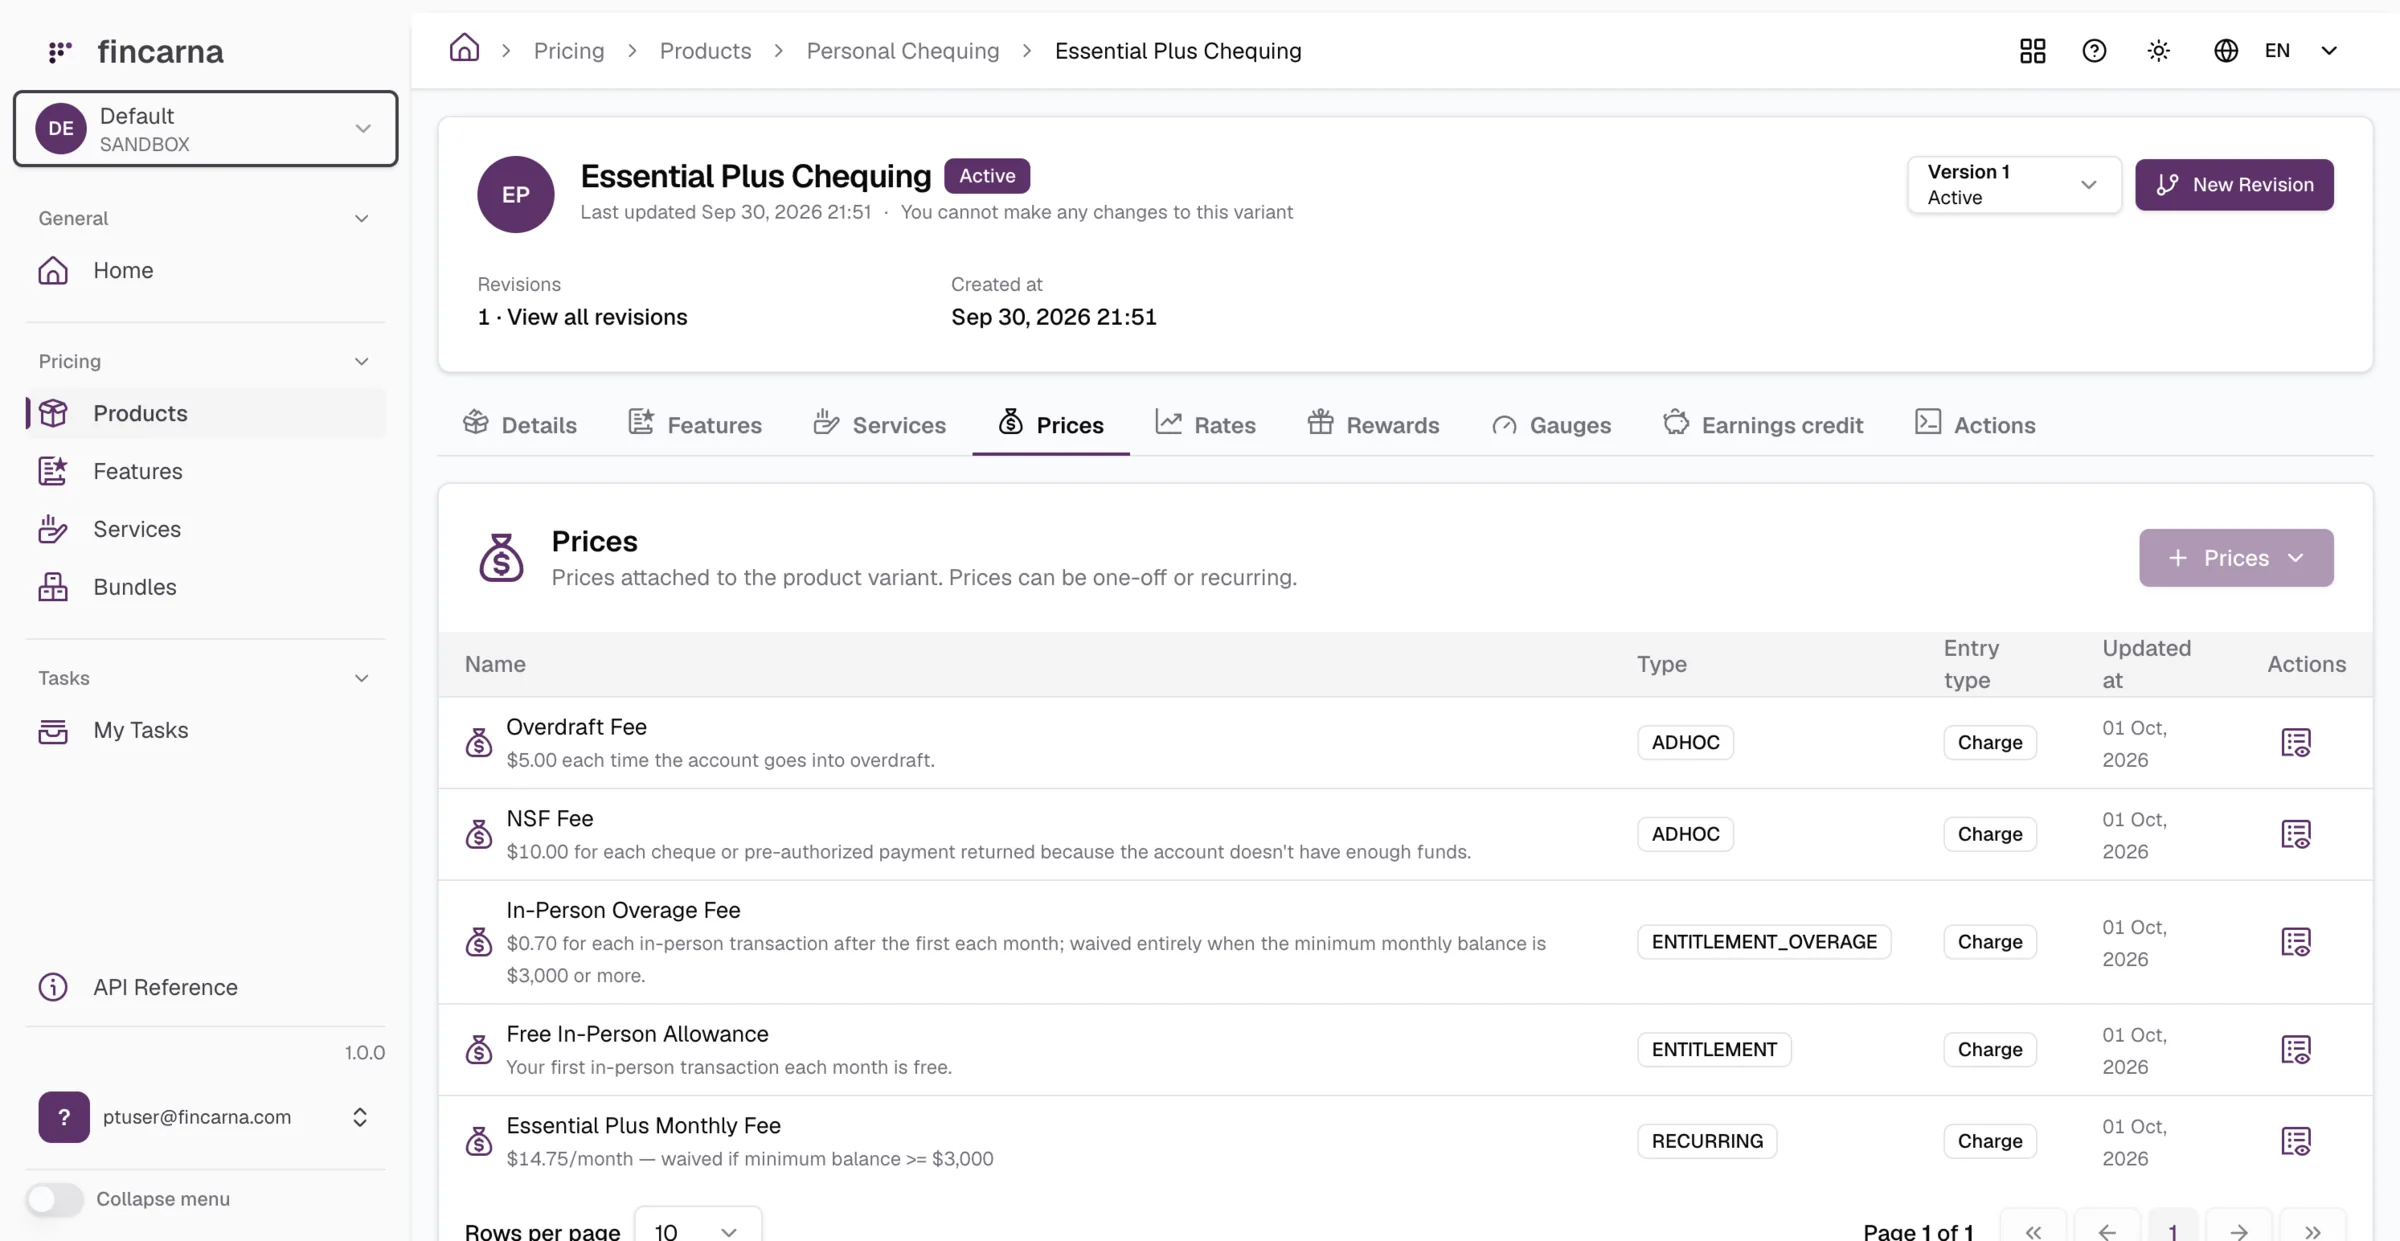Collapse the Pricing sidebar section
The image size is (2400, 1241).
[x=362, y=361]
